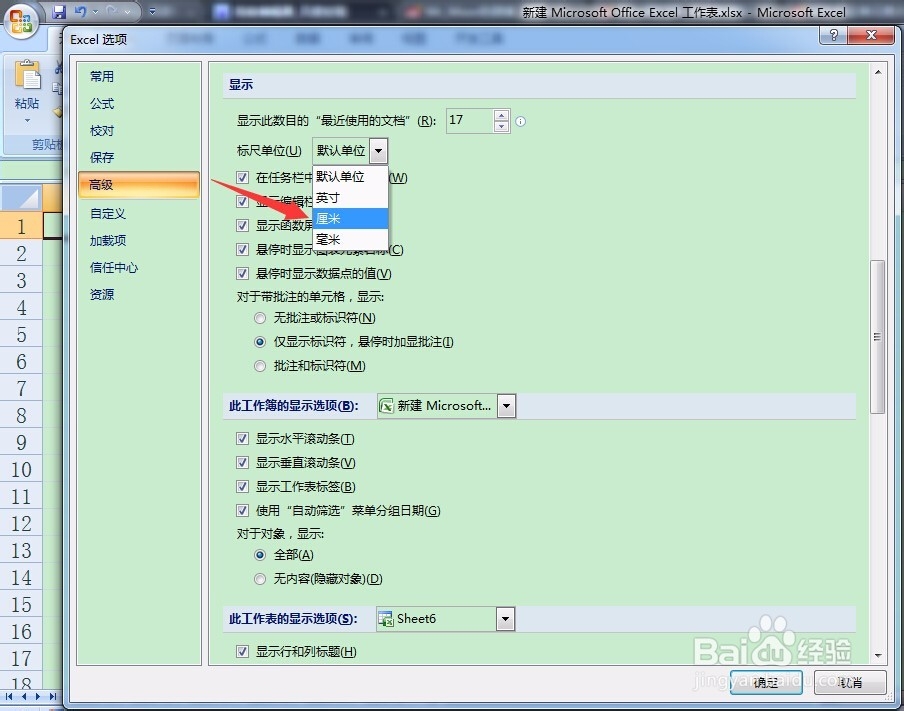Click the recent documents number field

tap(470, 121)
